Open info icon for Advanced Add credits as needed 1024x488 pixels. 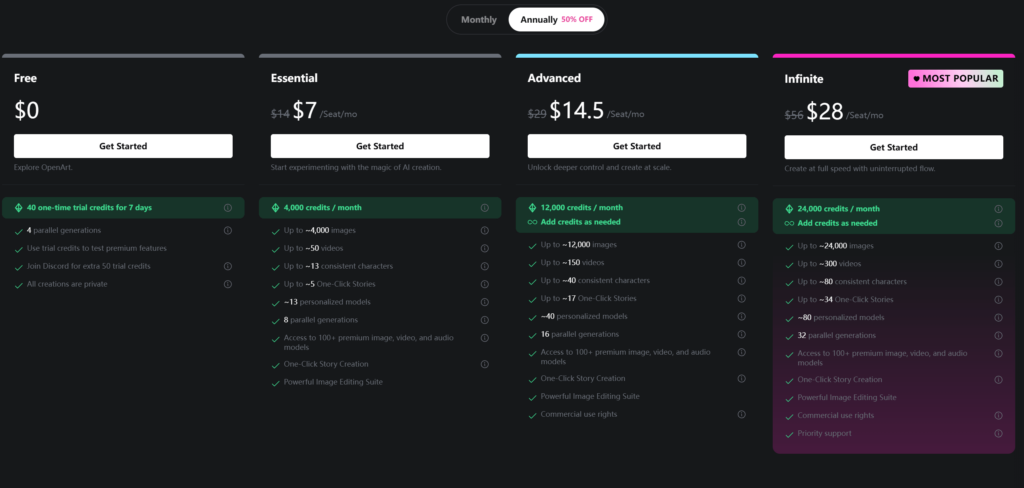point(741,222)
